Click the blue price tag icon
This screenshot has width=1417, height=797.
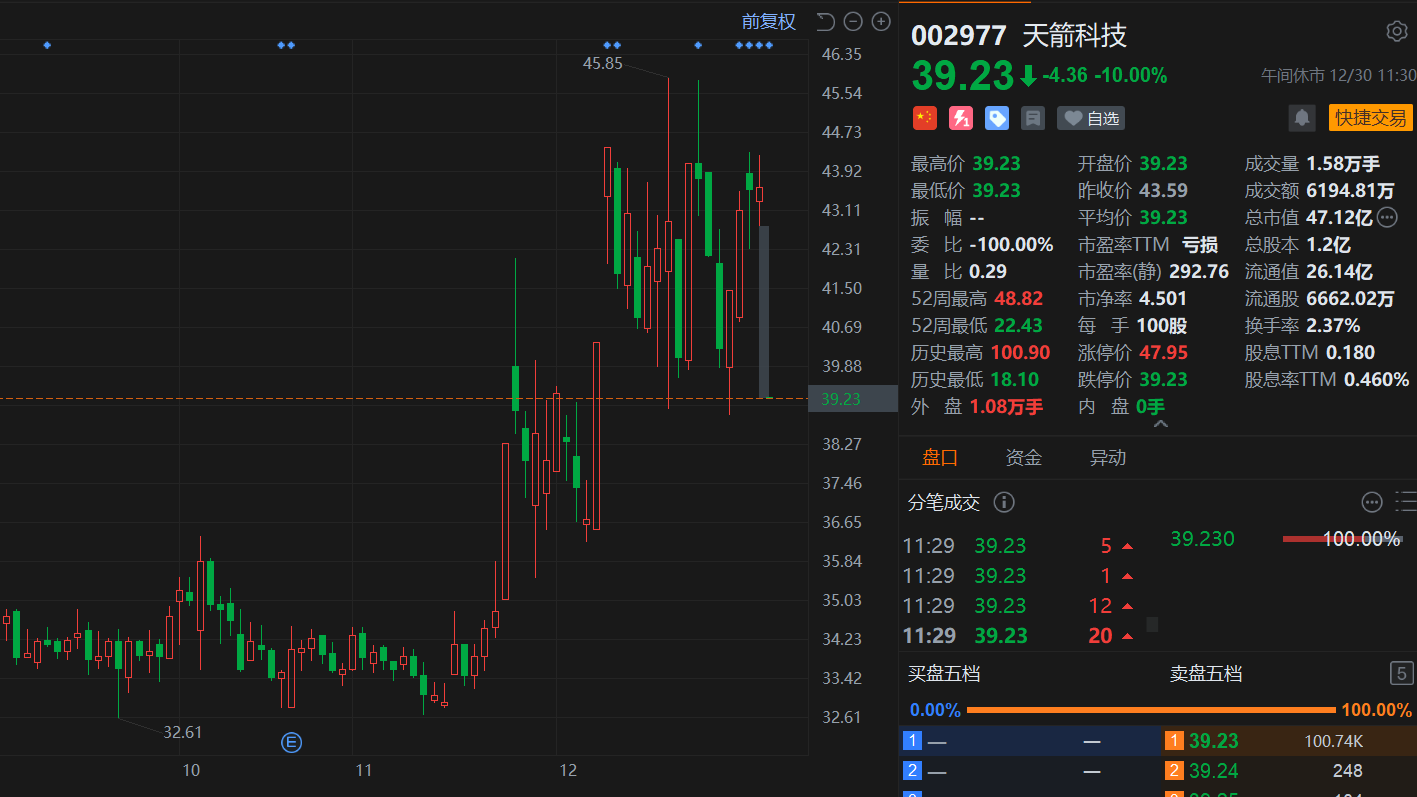click(x=996, y=118)
